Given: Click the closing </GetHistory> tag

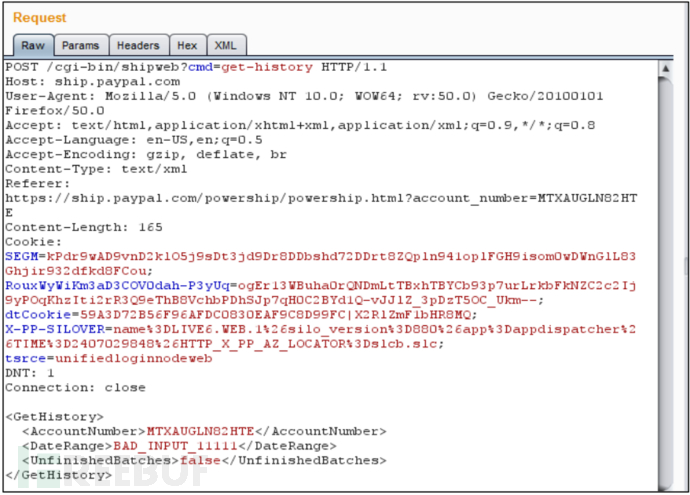Looking at the screenshot, I should point(59,475).
